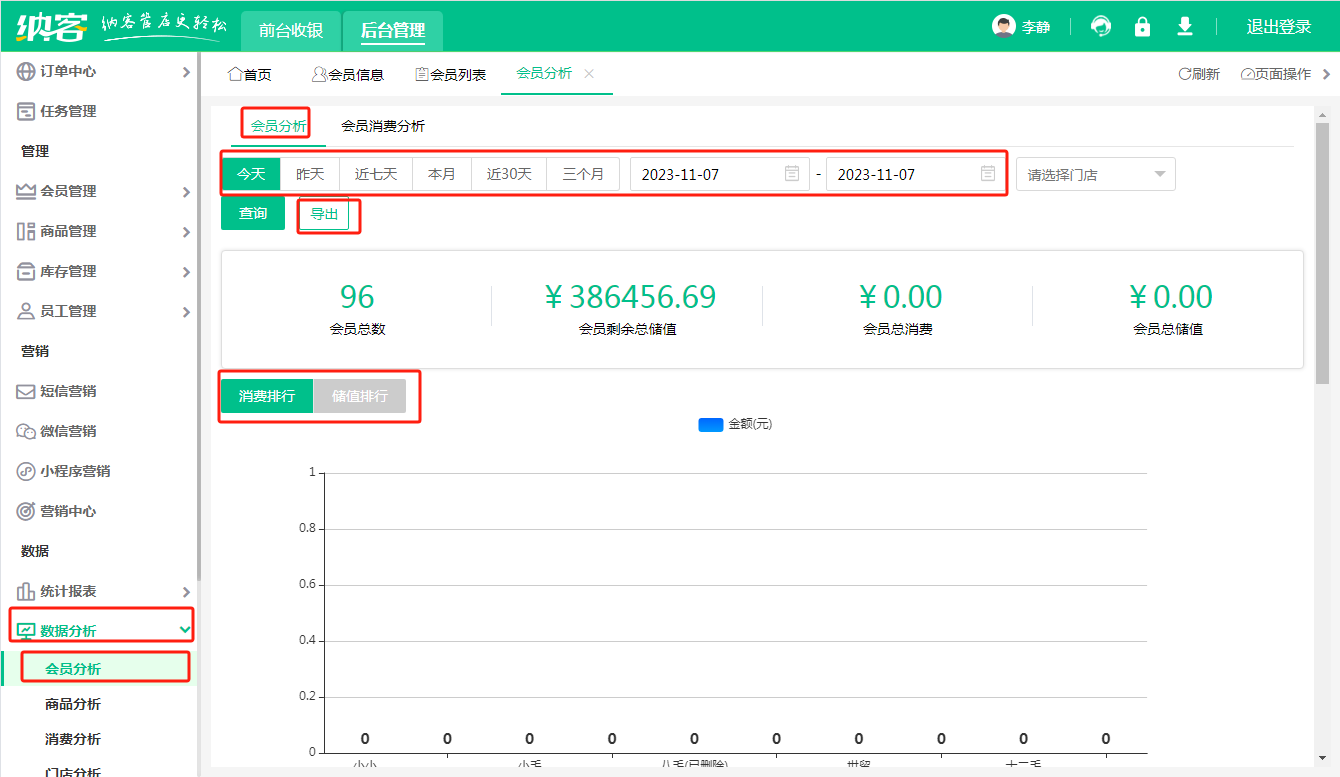Switch to the 消费排行 ranking view
The image size is (1340, 777).
(x=267, y=396)
